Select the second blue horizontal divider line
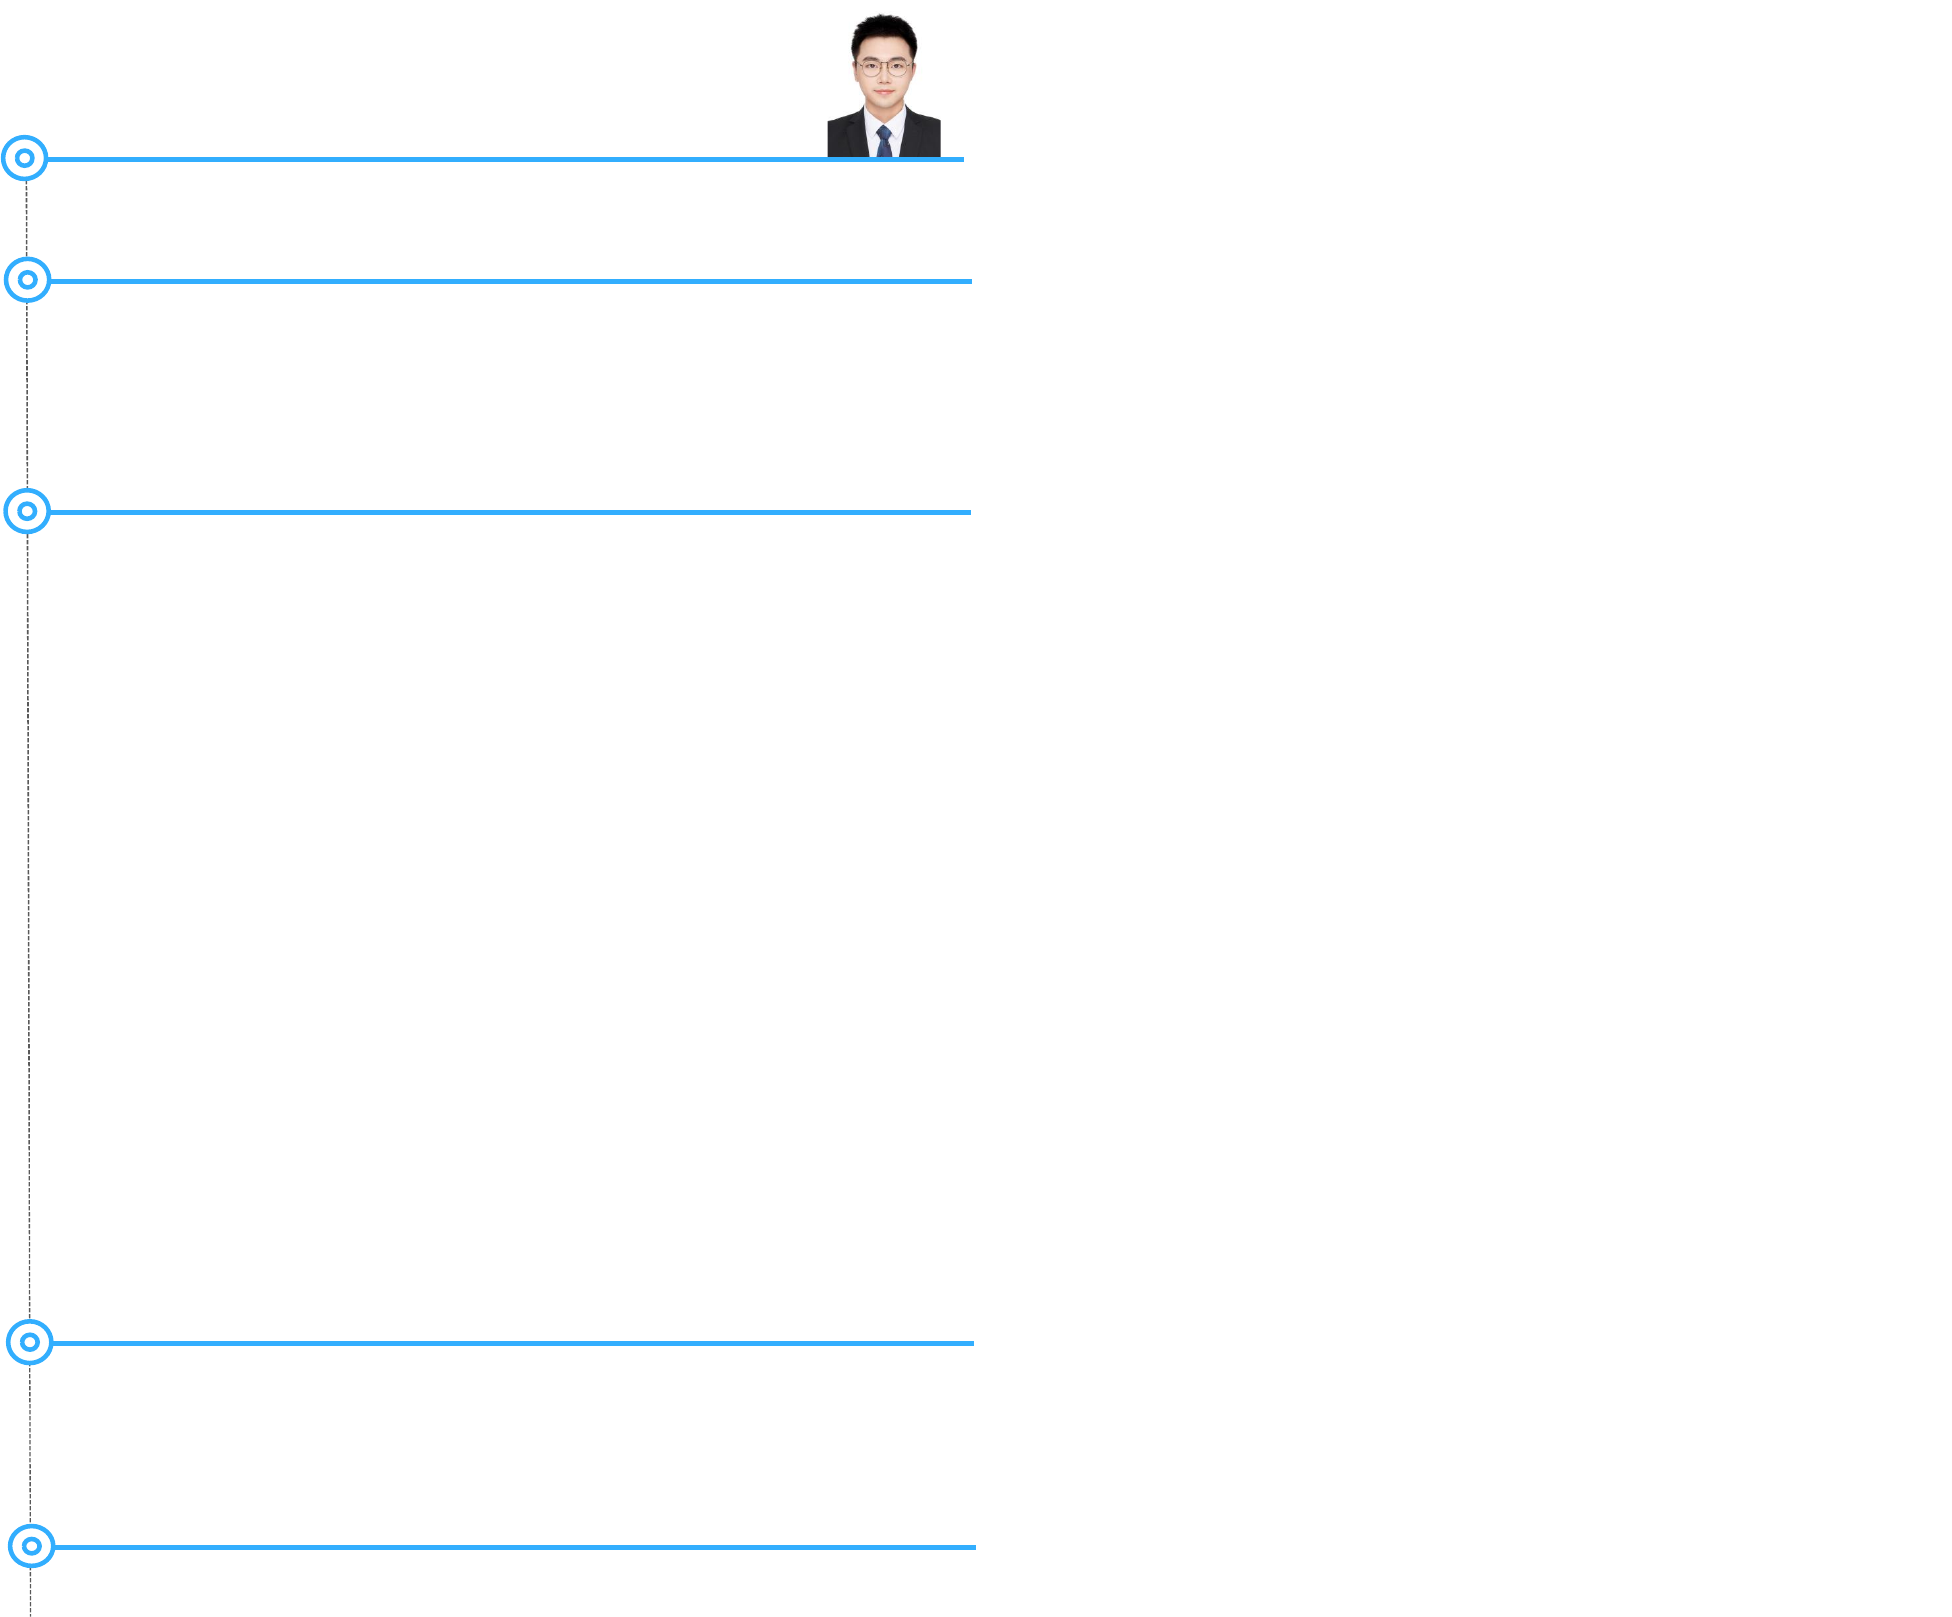The image size is (1952, 1617). point(510,281)
